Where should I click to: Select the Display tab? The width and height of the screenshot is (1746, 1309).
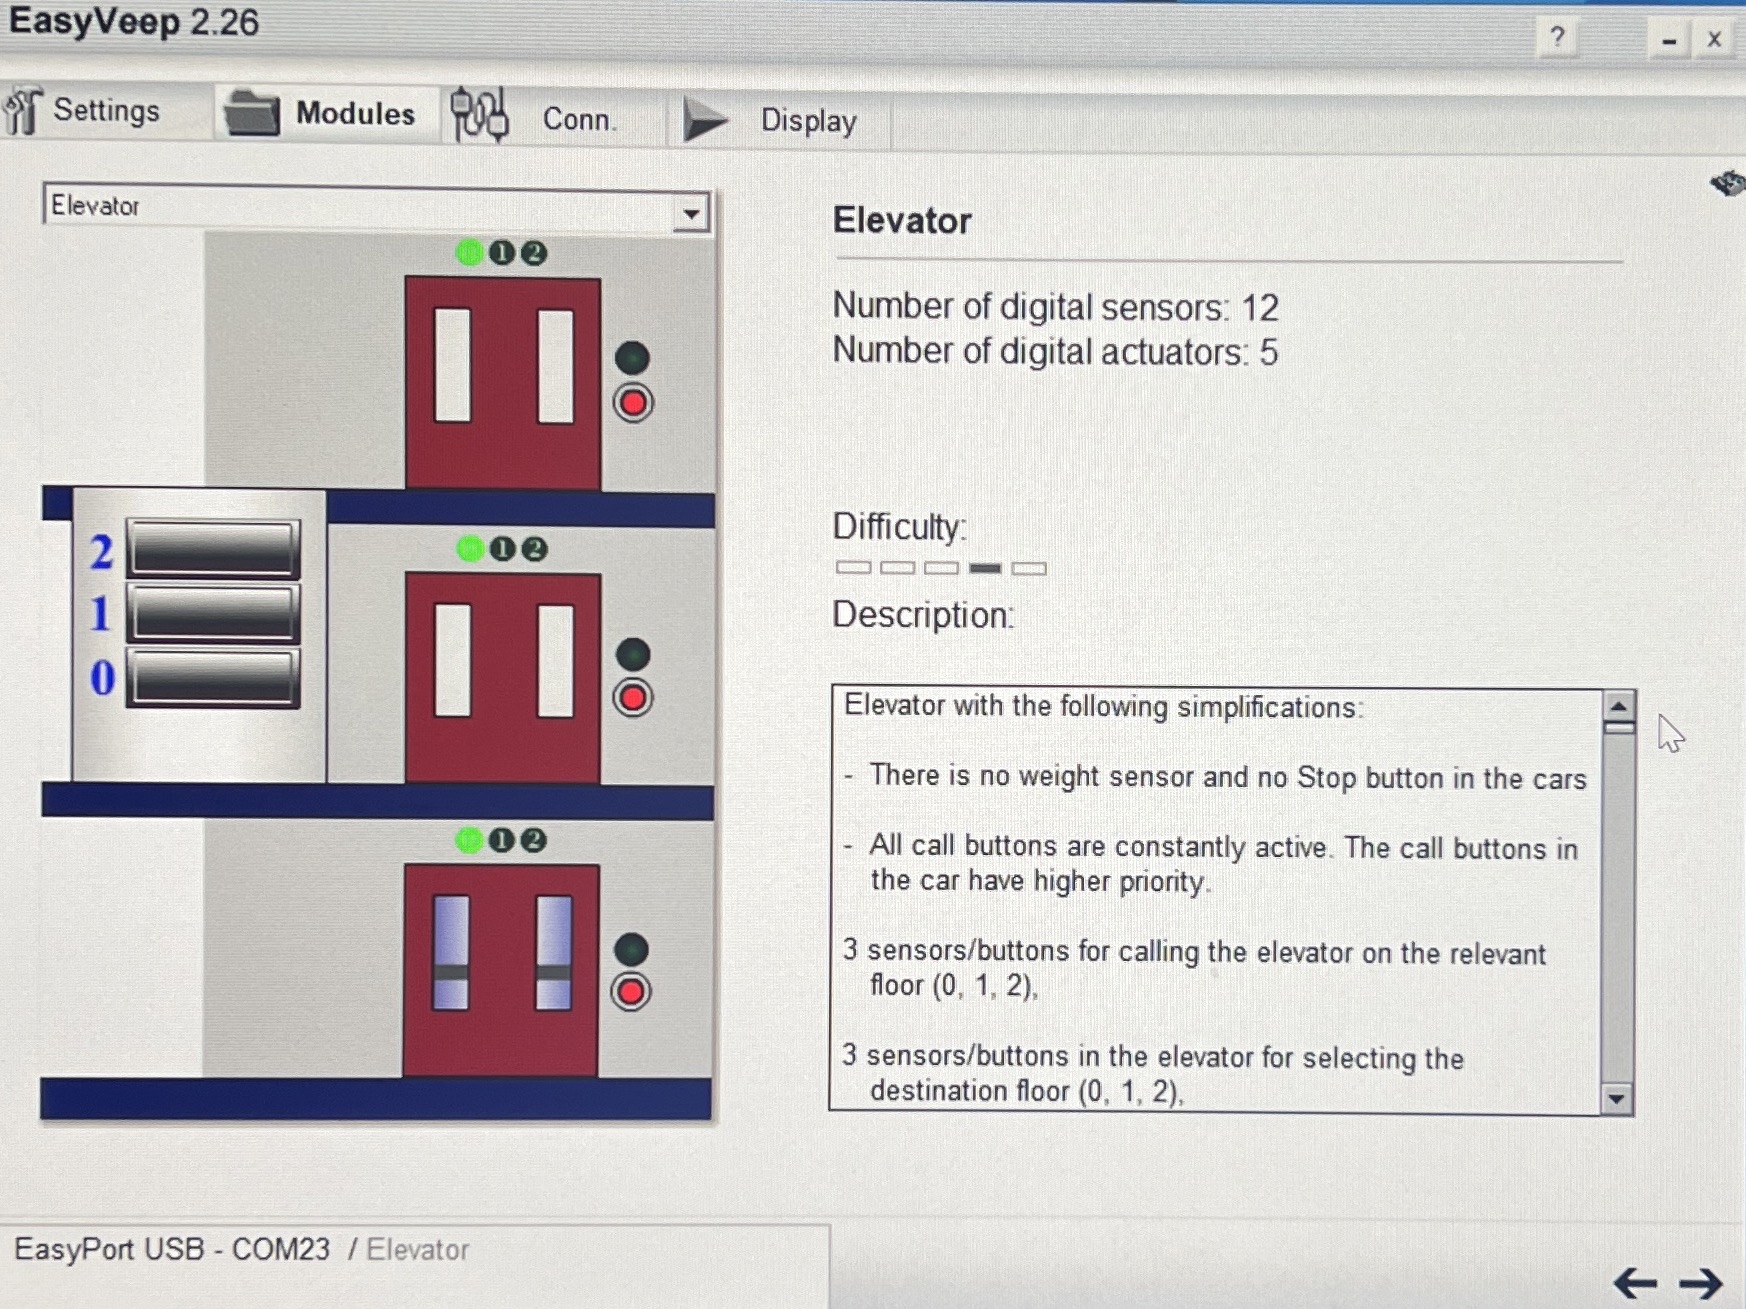pyautogui.click(x=808, y=121)
